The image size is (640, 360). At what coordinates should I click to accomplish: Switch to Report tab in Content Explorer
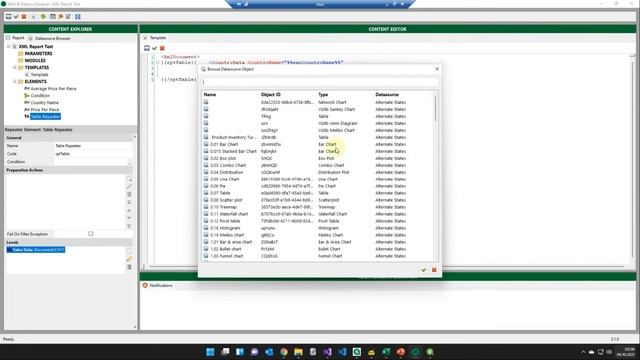click(15, 38)
